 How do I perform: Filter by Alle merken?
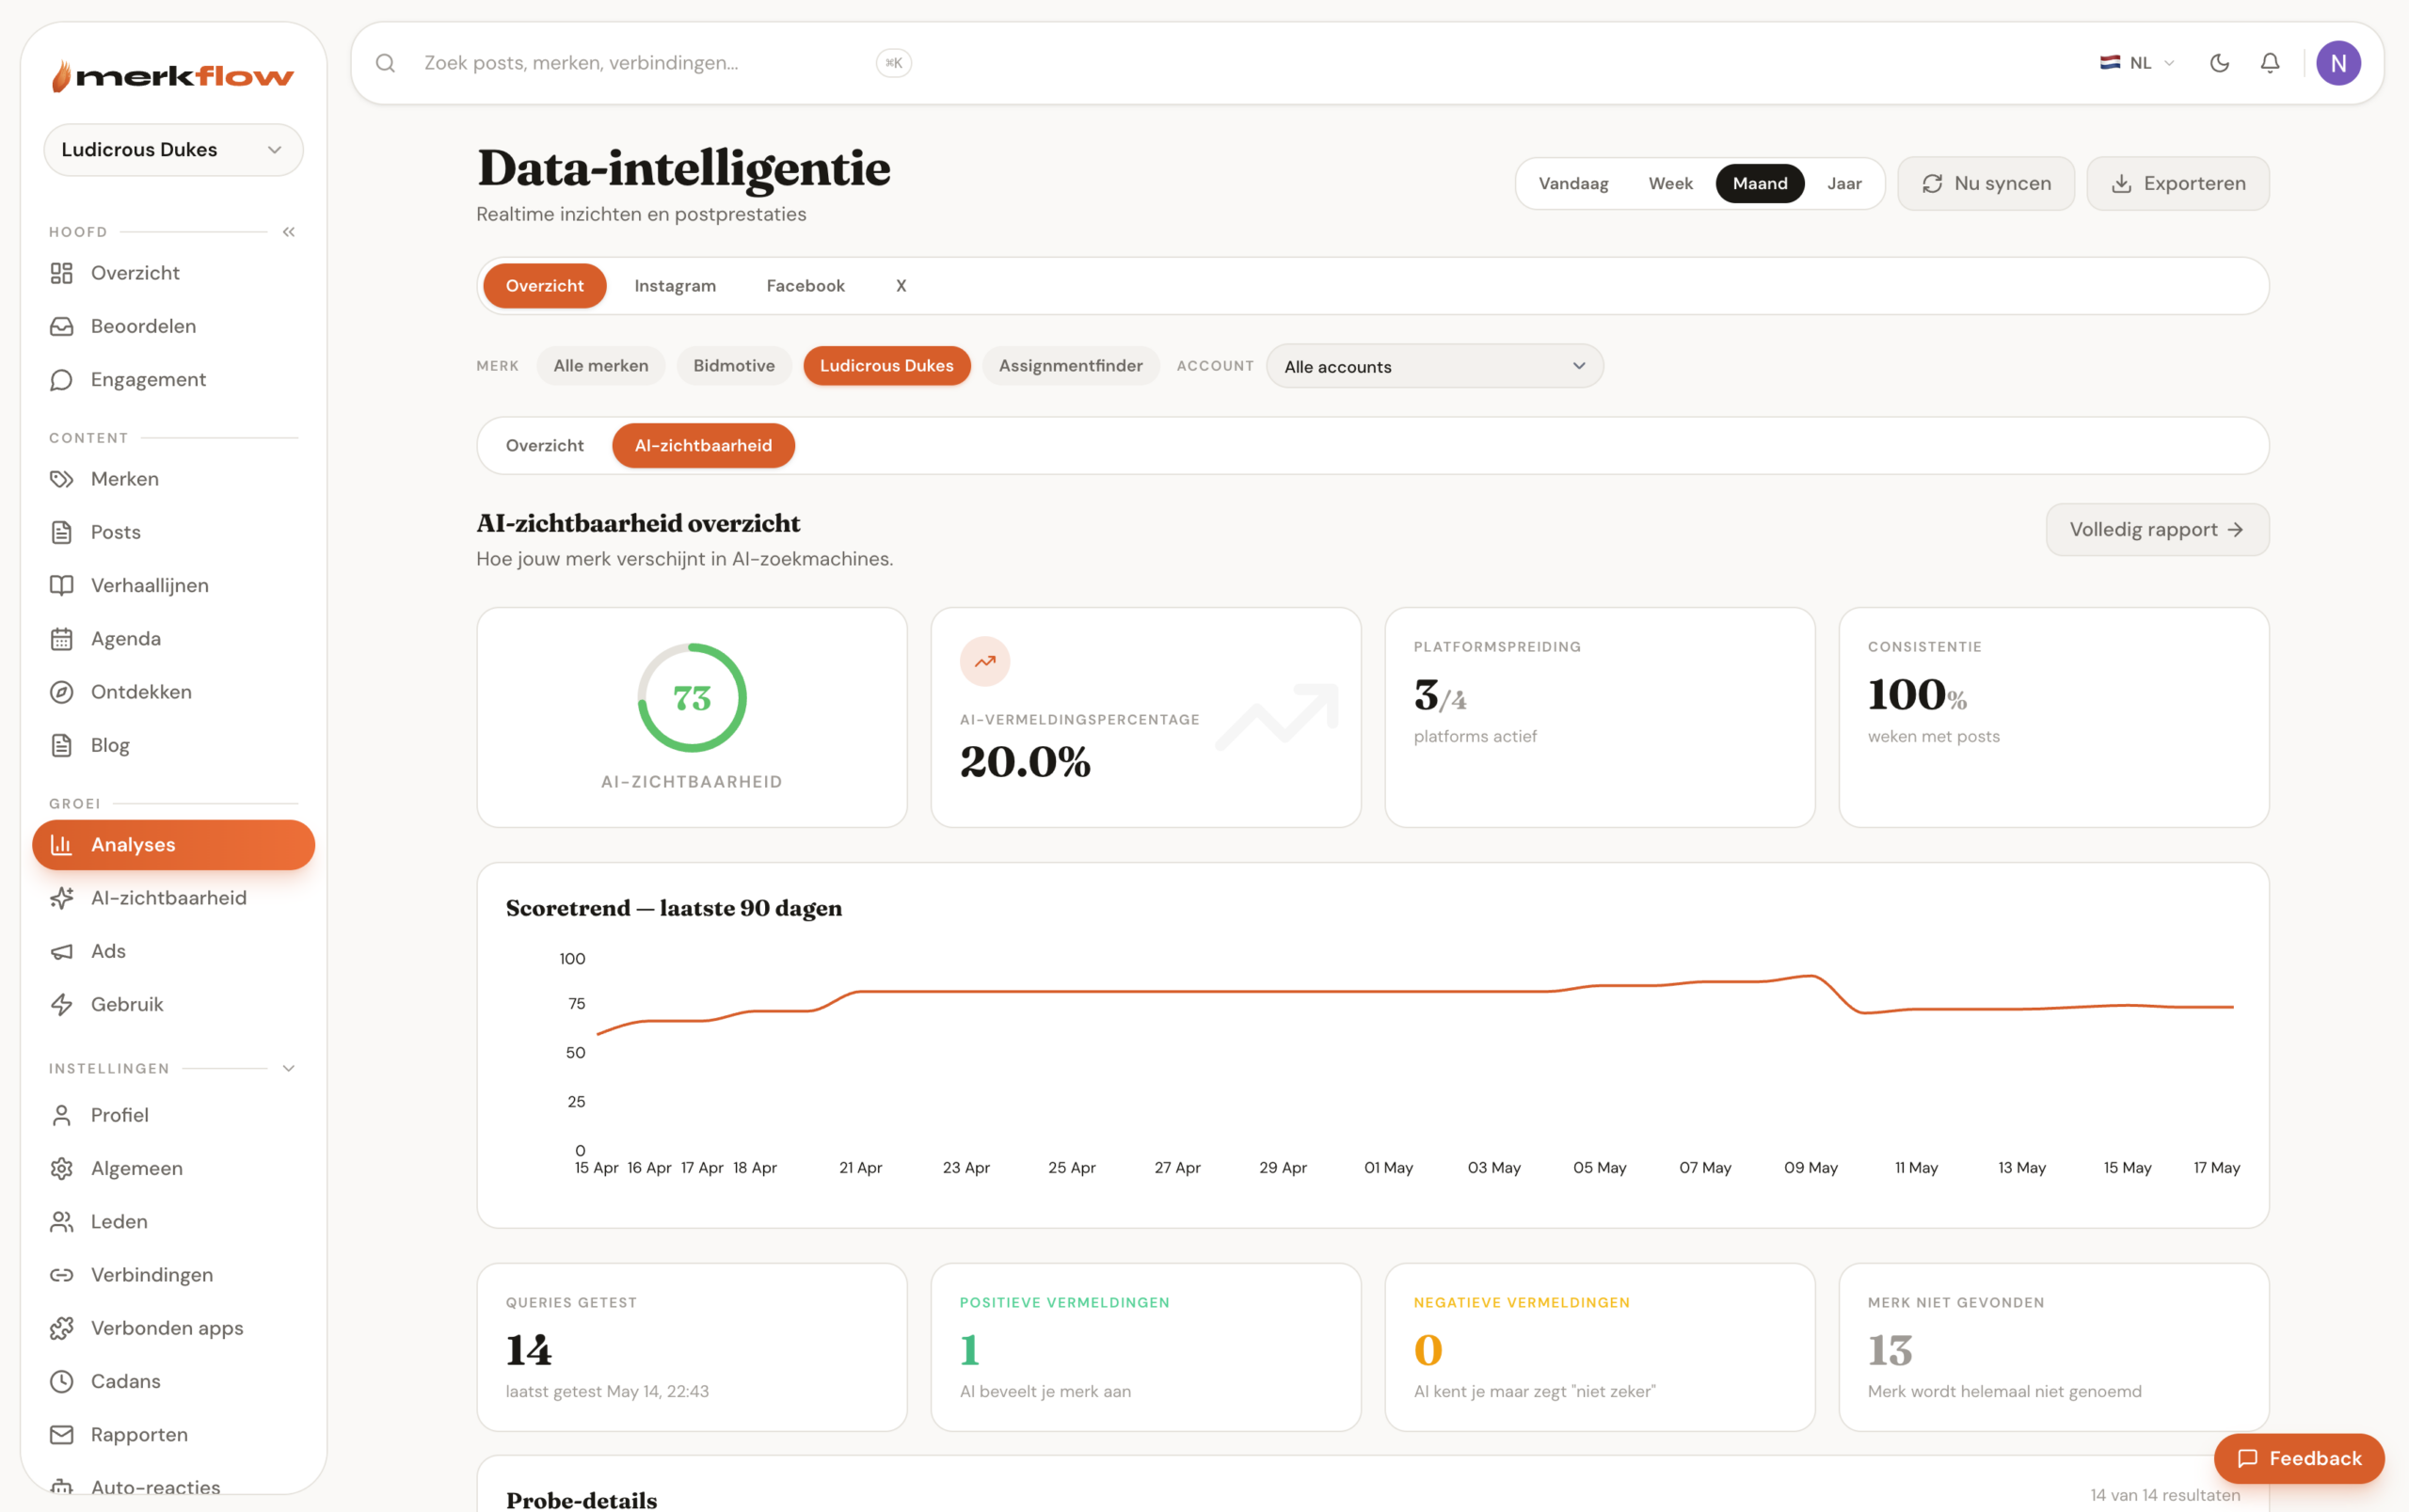pos(601,366)
